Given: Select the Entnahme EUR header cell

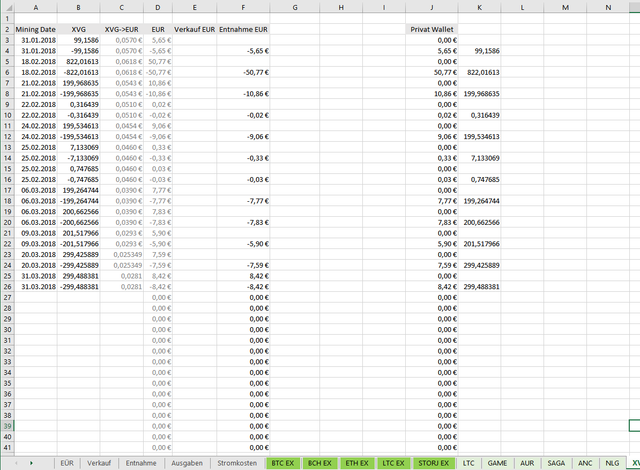Looking at the screenshot, I should (244, 29).
